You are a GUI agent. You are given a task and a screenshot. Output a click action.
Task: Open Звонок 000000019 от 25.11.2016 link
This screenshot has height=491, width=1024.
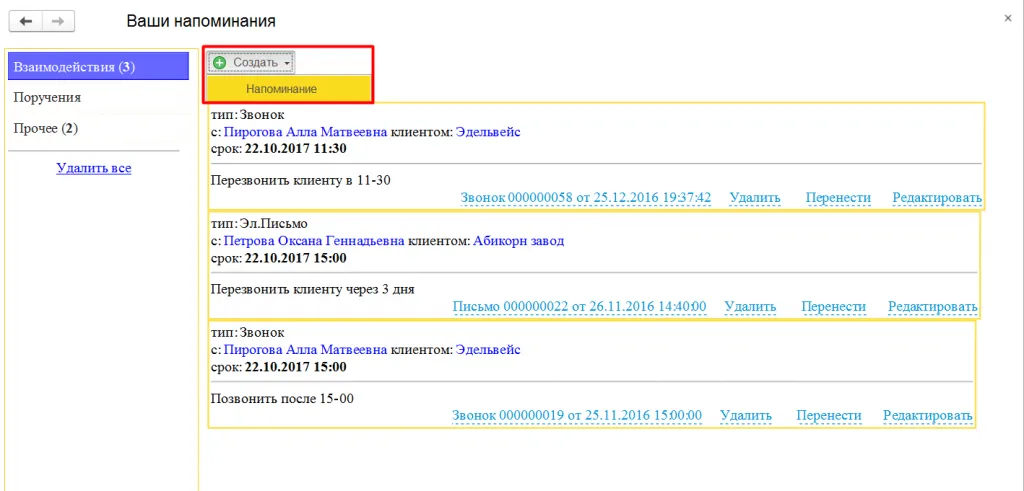tap(577, 415)
